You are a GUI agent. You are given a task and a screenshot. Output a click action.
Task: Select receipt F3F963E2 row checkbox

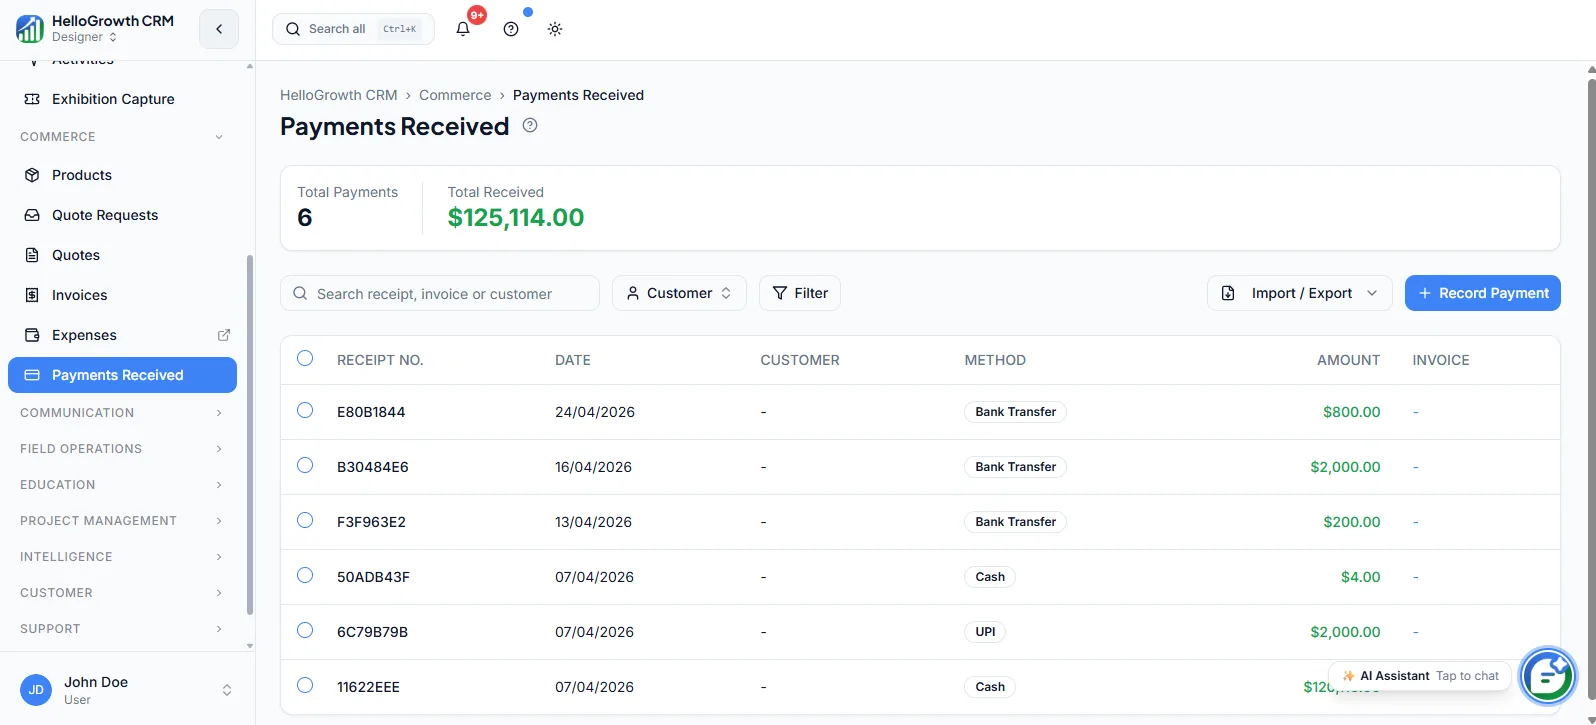point(305,520)
